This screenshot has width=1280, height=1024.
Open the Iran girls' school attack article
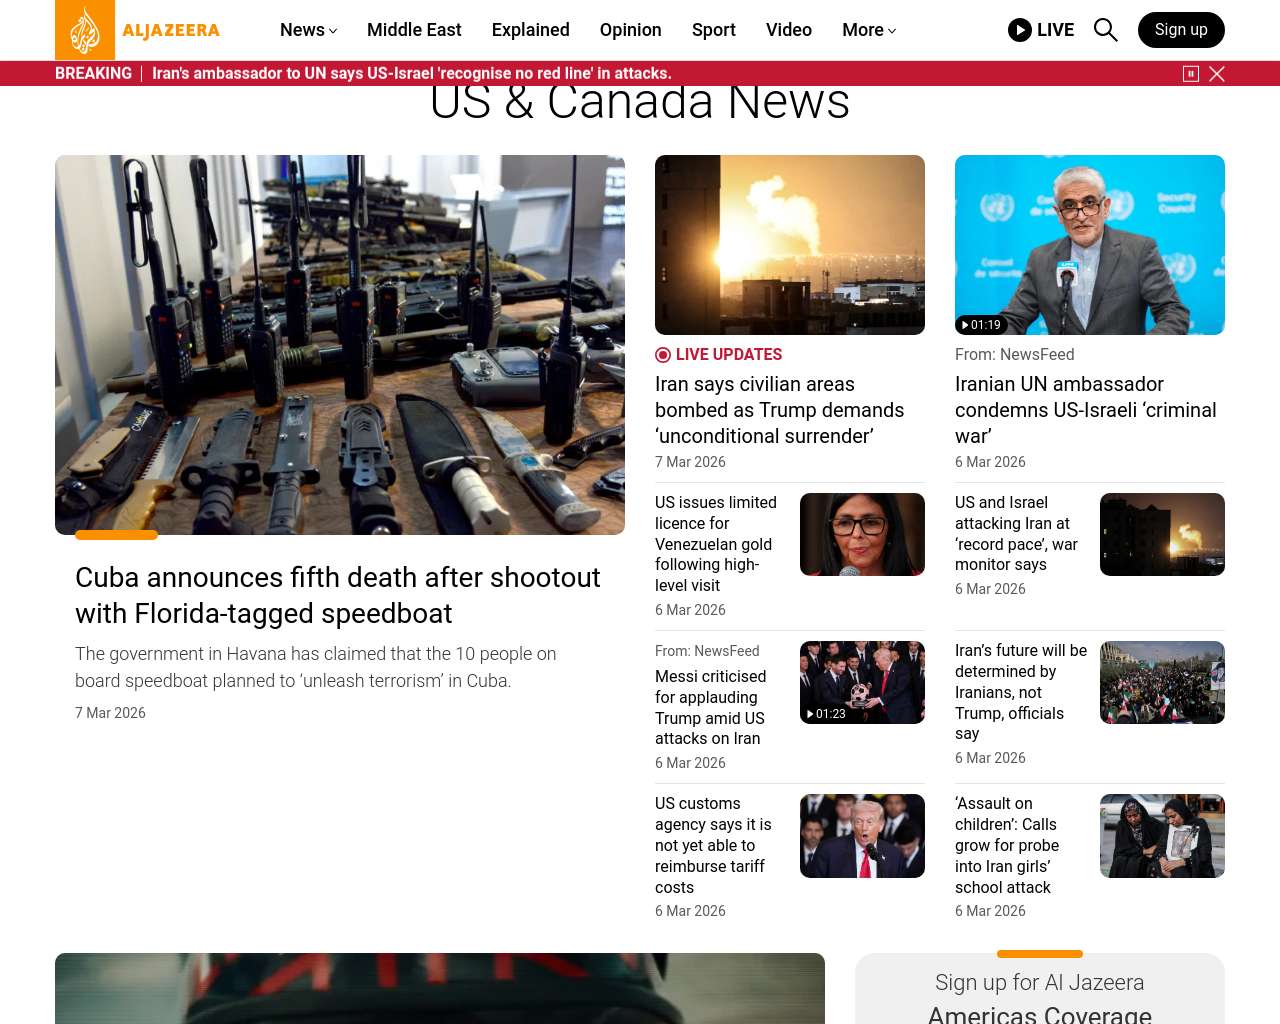pyautogui.click(x=1006, y=845)
